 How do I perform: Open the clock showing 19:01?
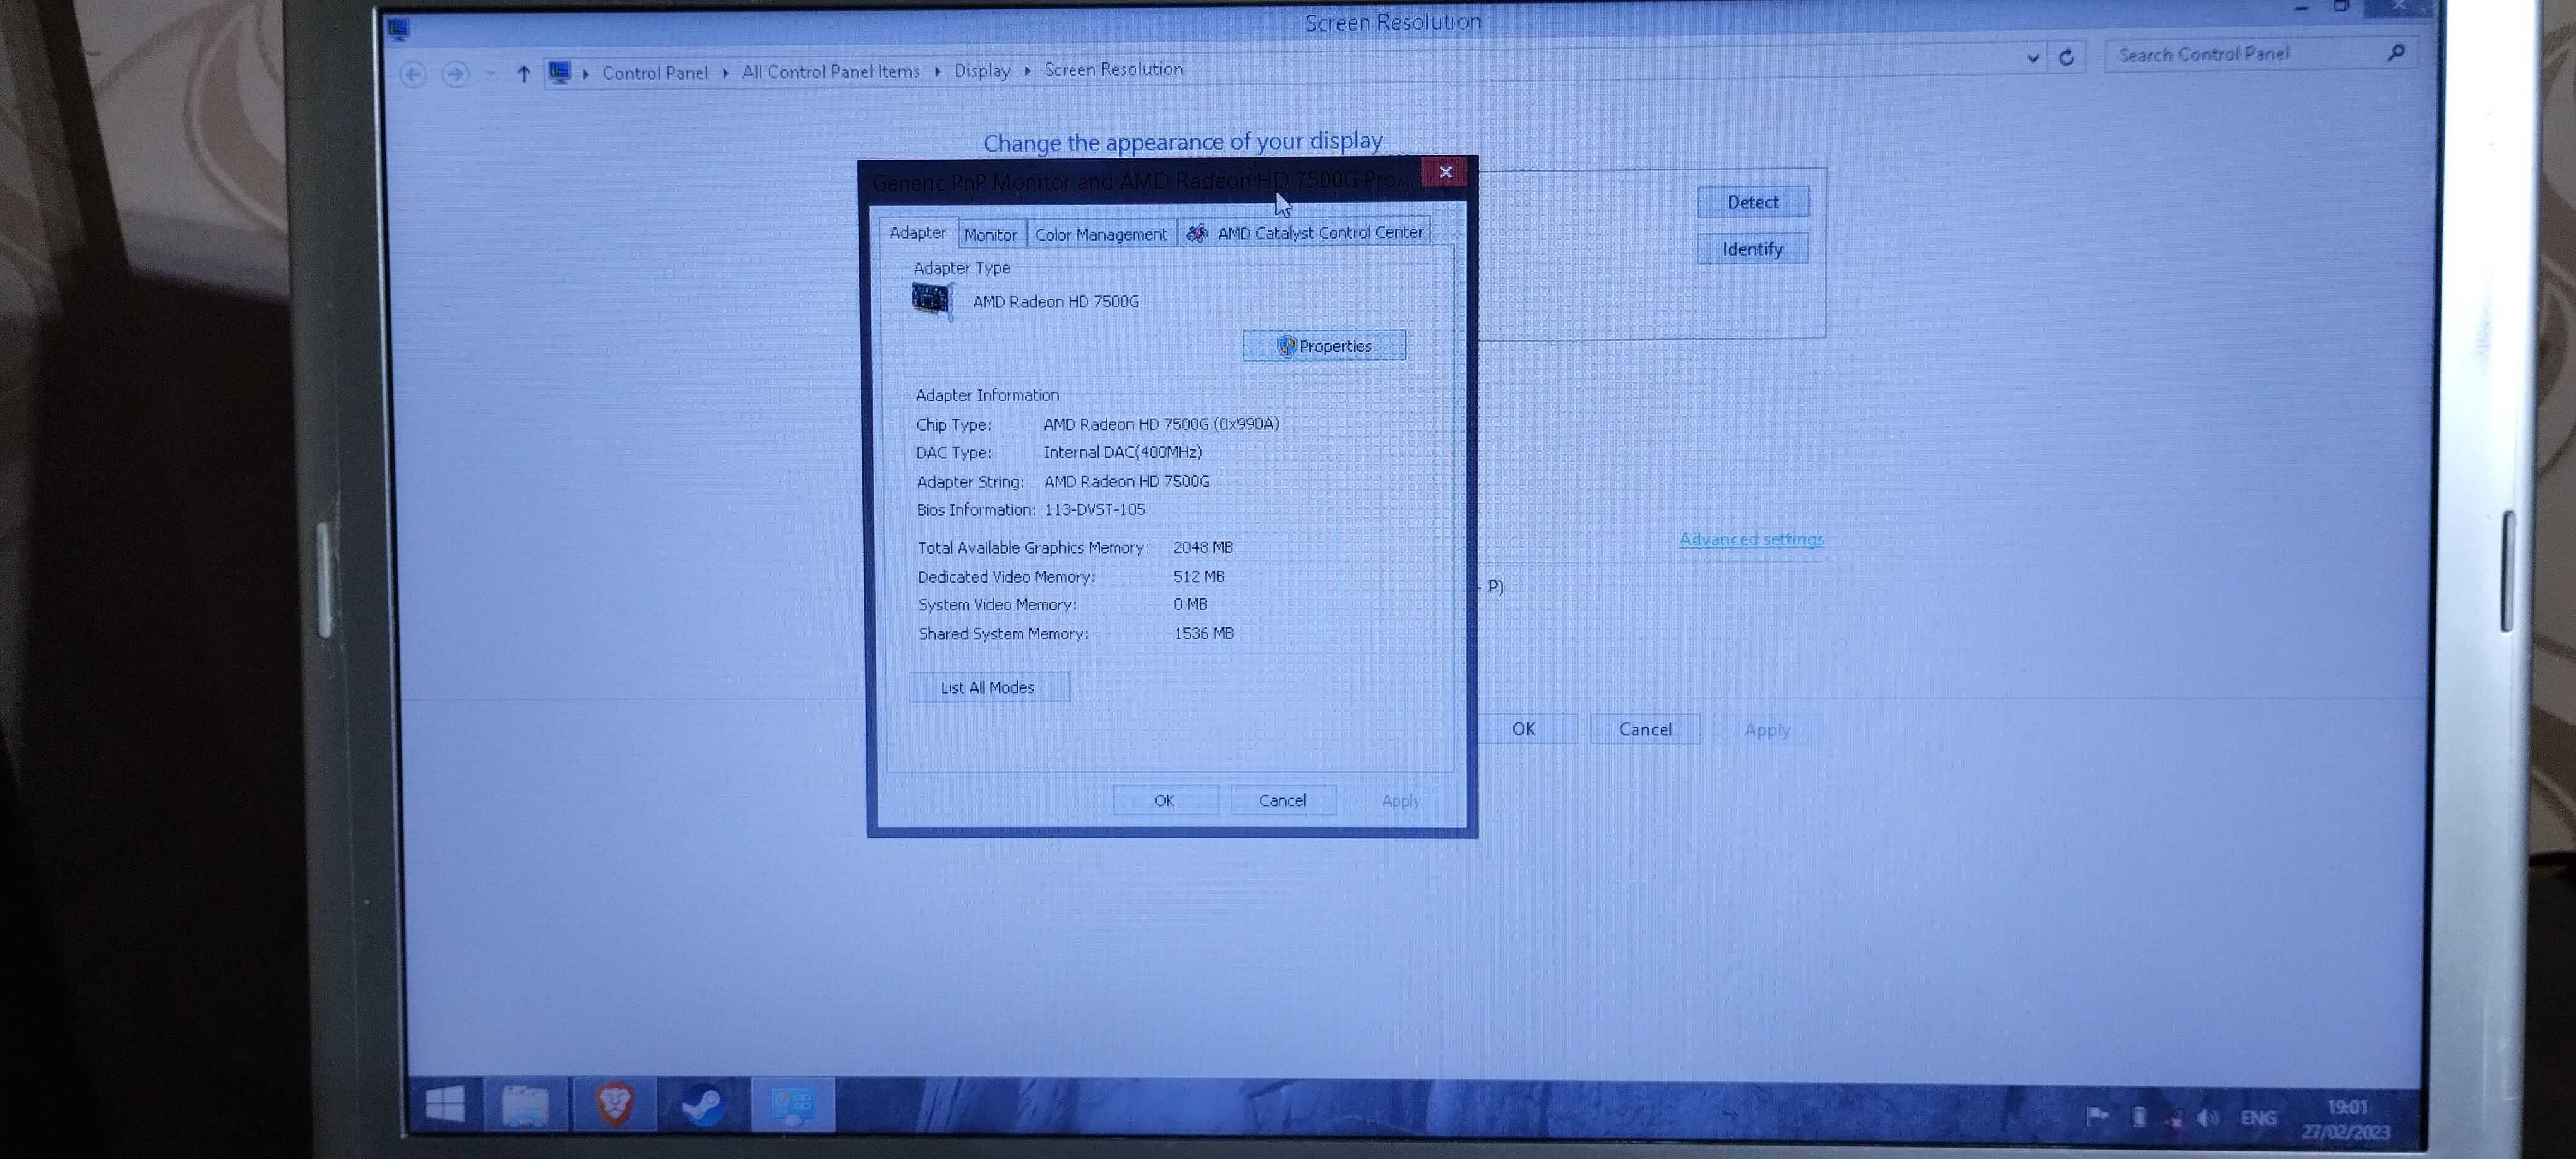pos(2346,1107)
